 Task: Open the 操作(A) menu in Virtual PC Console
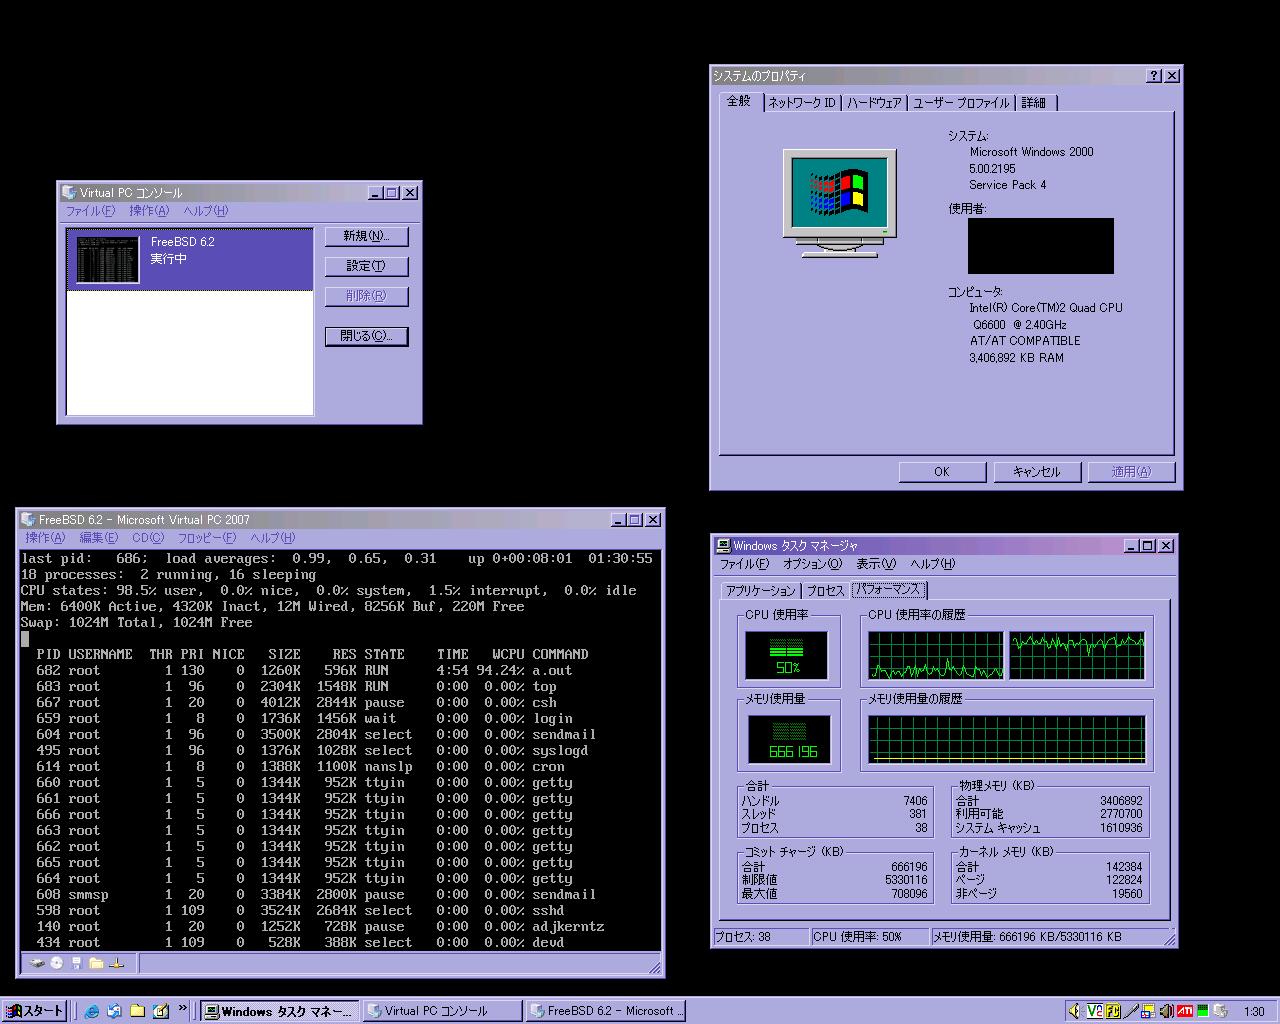149,211
